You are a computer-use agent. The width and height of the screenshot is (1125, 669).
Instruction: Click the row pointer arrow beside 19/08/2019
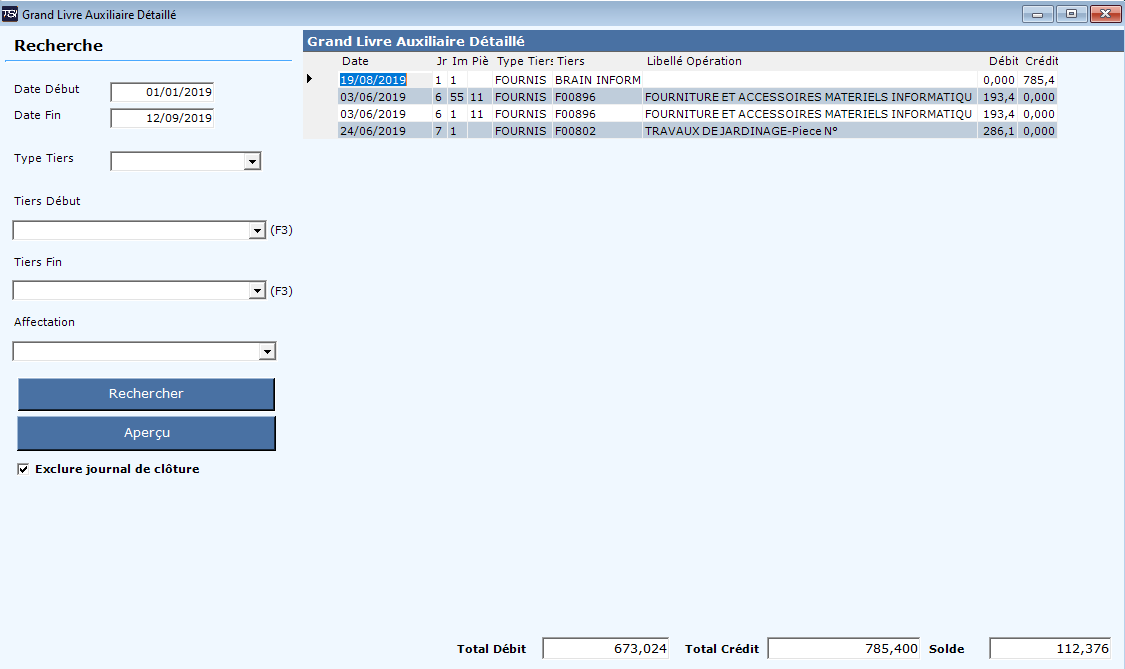309,79
